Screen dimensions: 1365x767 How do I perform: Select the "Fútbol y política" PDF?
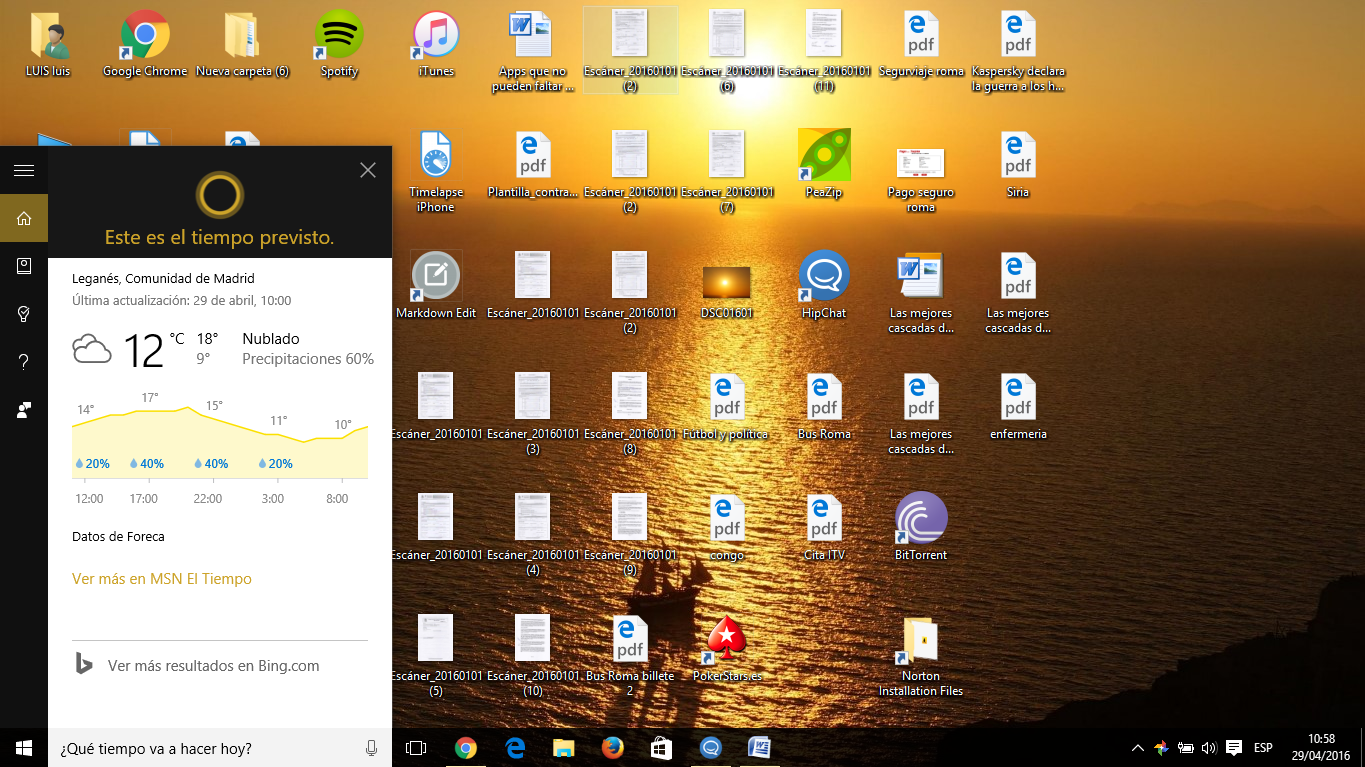(x=727, y=407)
